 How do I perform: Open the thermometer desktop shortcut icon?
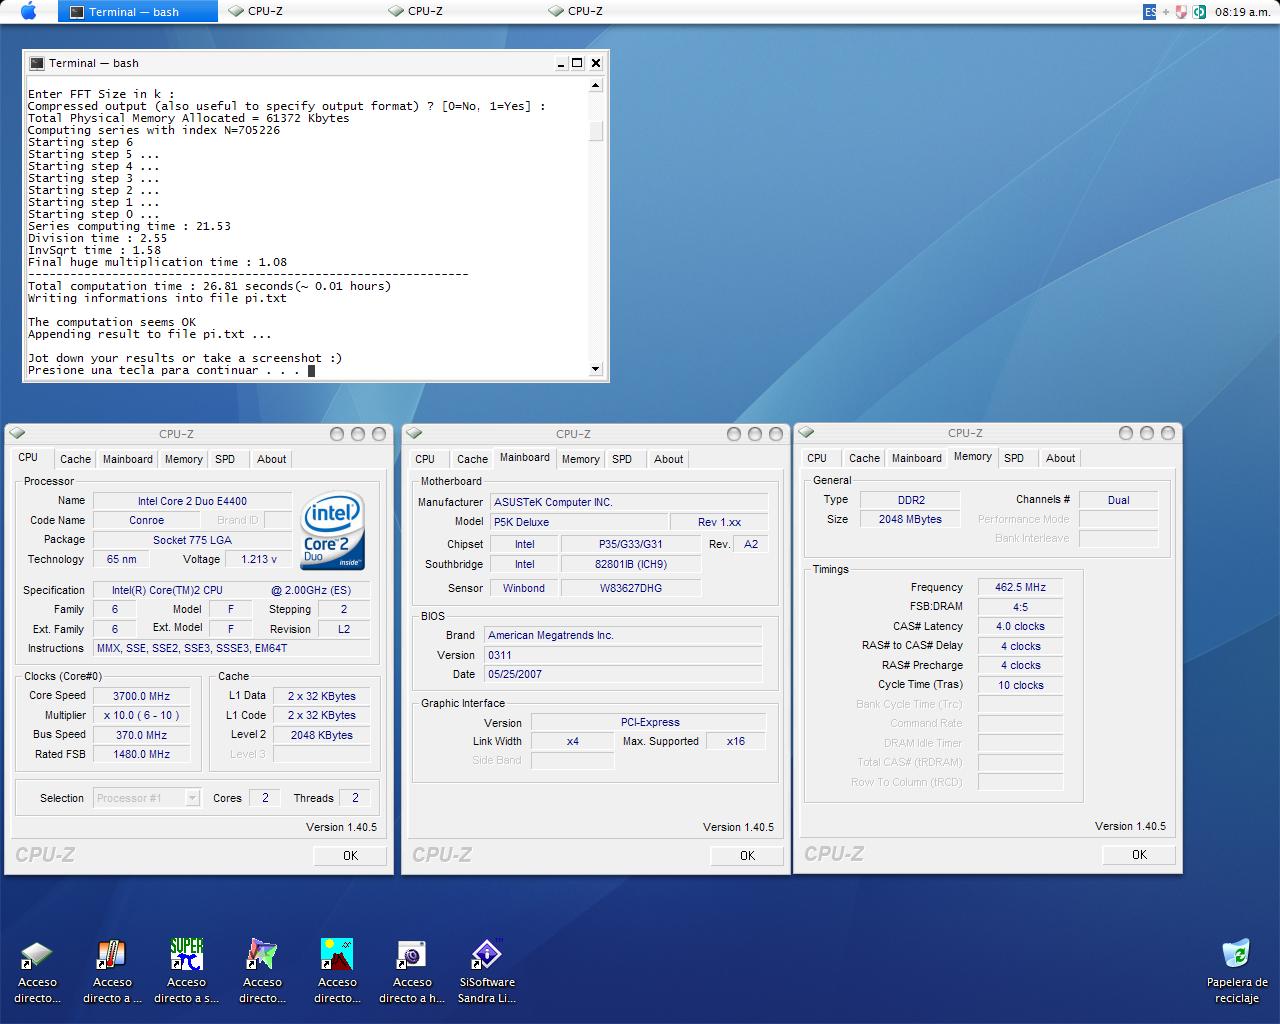point(112,954)
